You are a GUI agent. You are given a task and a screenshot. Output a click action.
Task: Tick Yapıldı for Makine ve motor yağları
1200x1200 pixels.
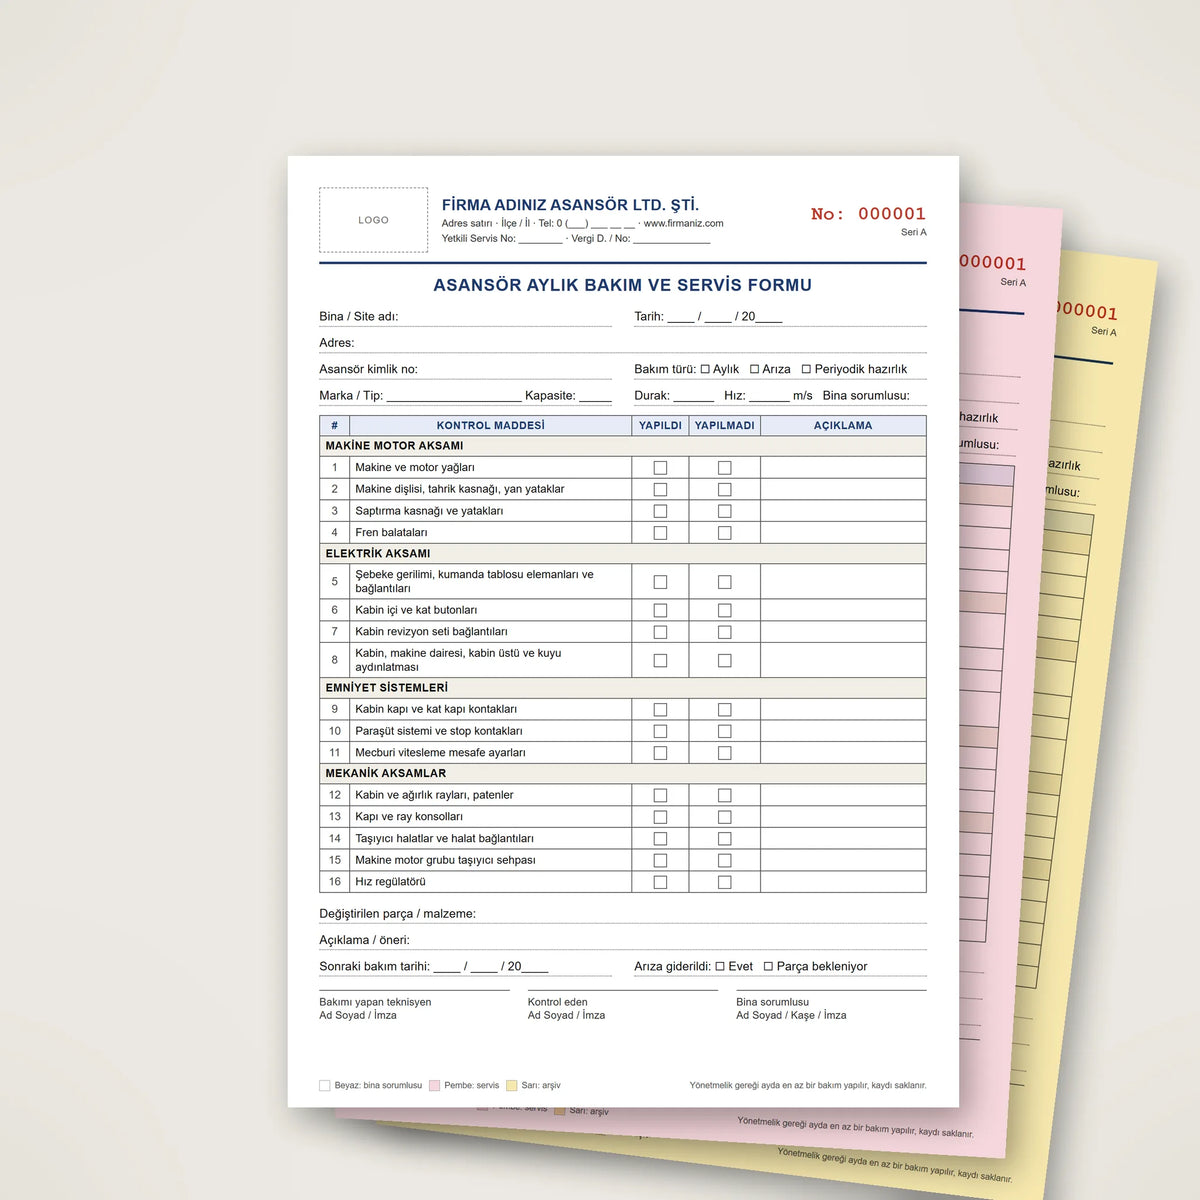[660, 468]
